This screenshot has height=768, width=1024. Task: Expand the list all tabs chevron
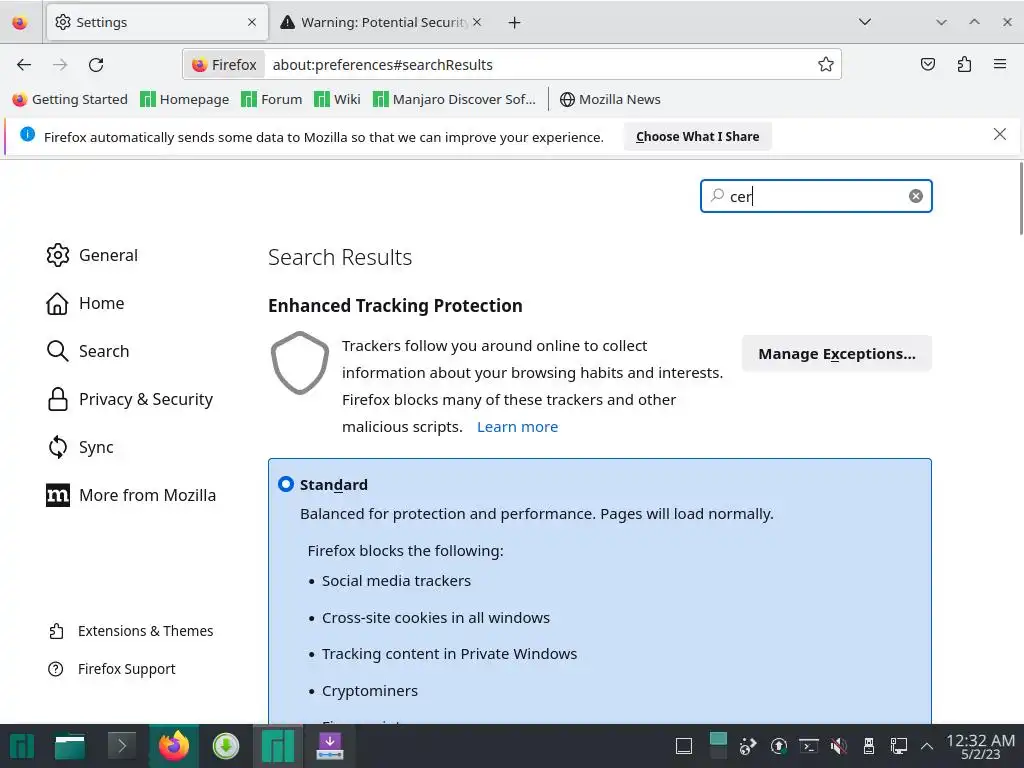click(865, 22)
